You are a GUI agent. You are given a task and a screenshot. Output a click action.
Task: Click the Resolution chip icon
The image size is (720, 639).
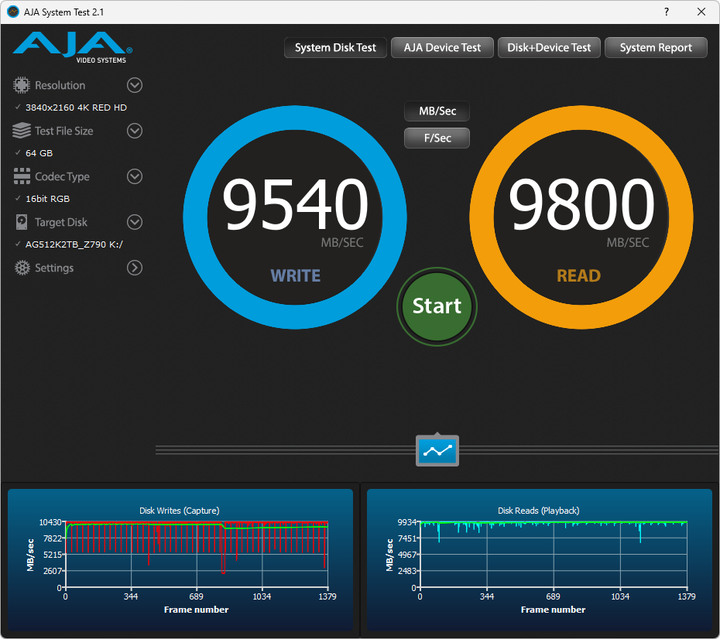click(21, 85)
